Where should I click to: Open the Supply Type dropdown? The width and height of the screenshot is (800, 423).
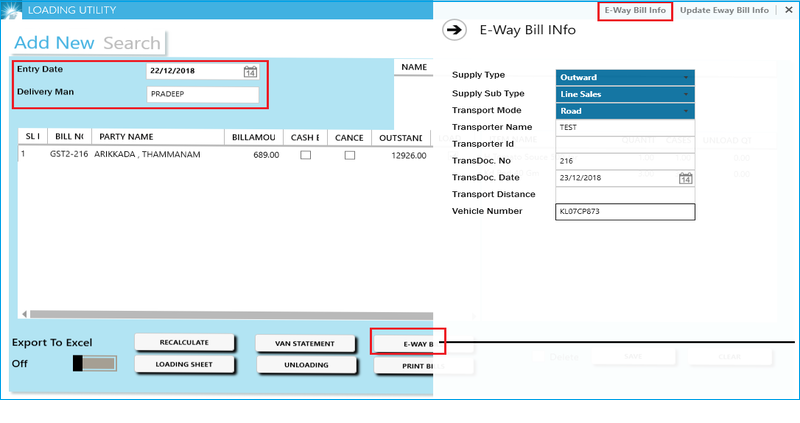(625, 78)
